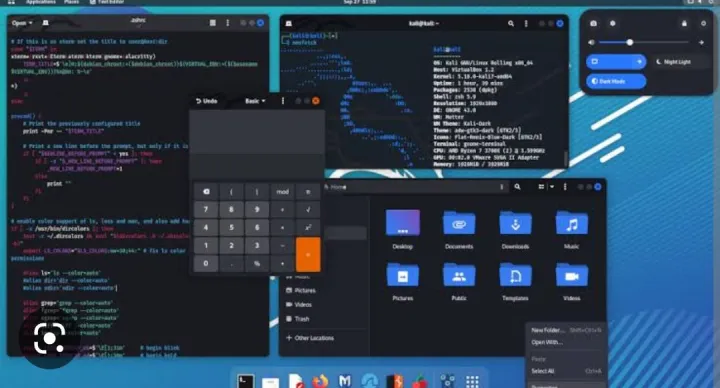Toggle Files between list and grid view

[x=541, y=187]
